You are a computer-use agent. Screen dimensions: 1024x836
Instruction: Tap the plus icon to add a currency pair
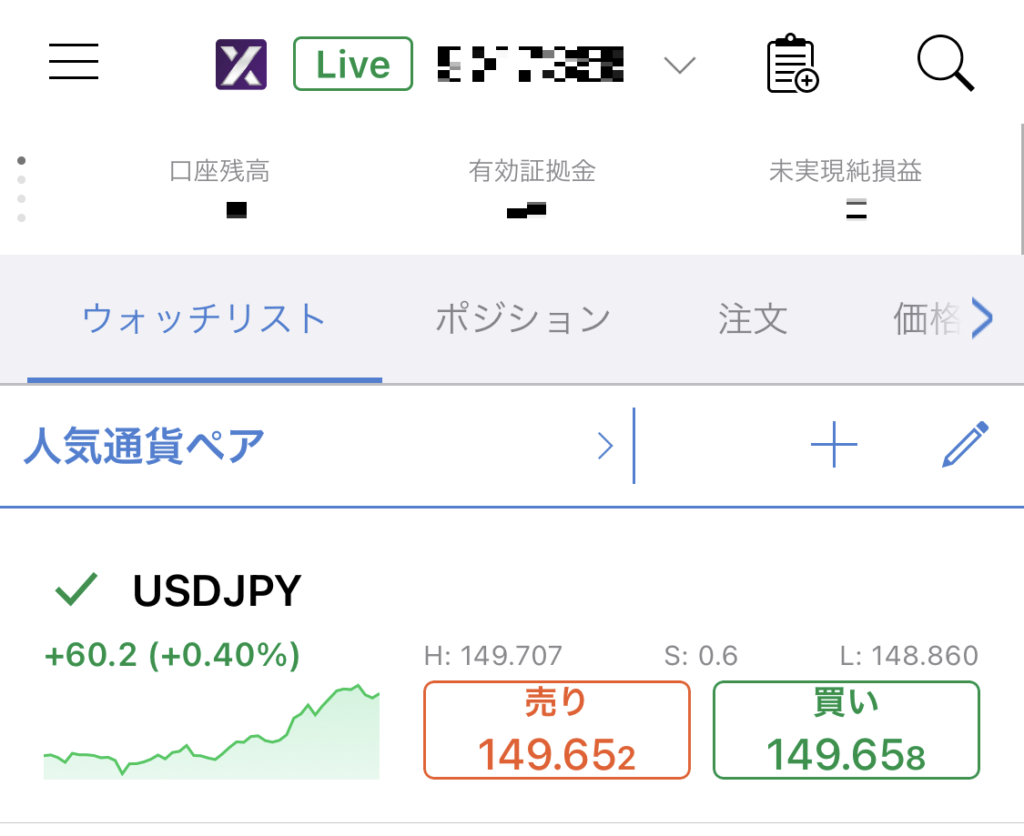click(x=833, y=444)
